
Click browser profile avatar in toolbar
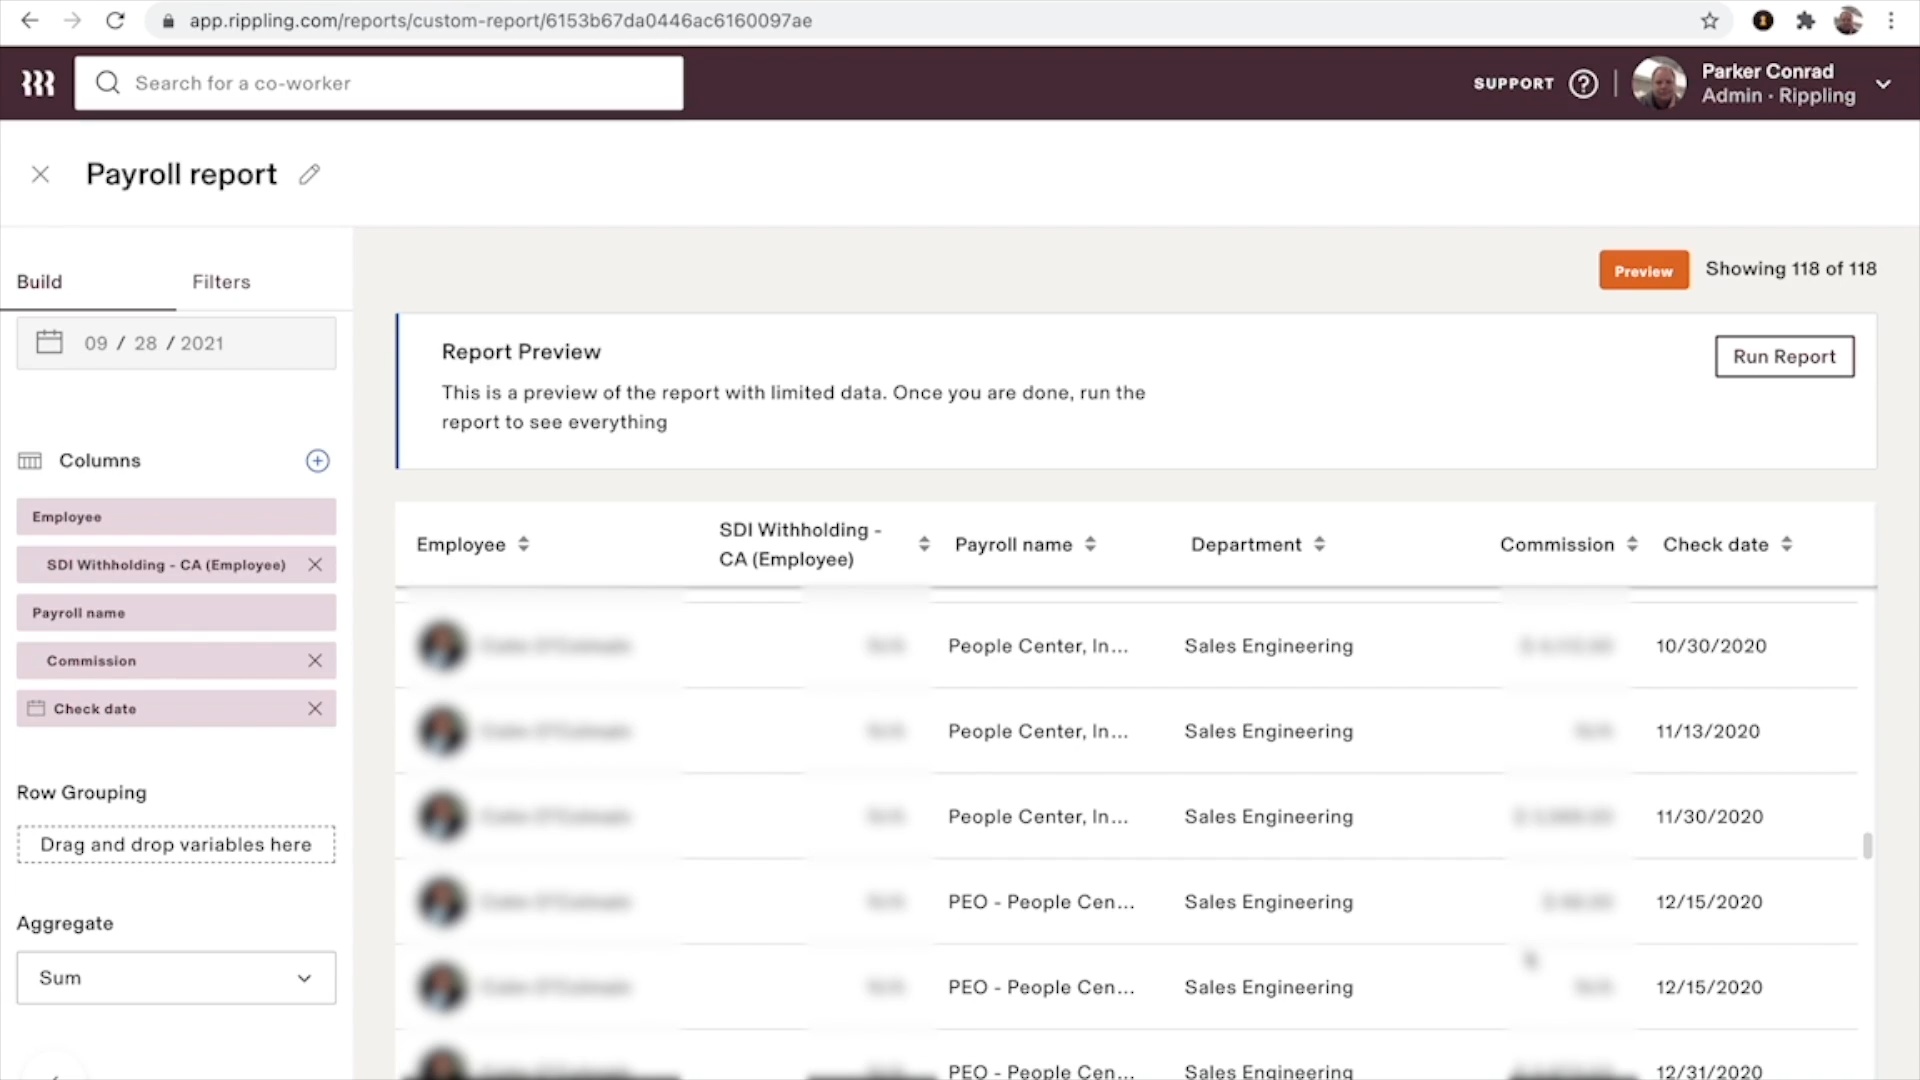(x=1848, y=21)
